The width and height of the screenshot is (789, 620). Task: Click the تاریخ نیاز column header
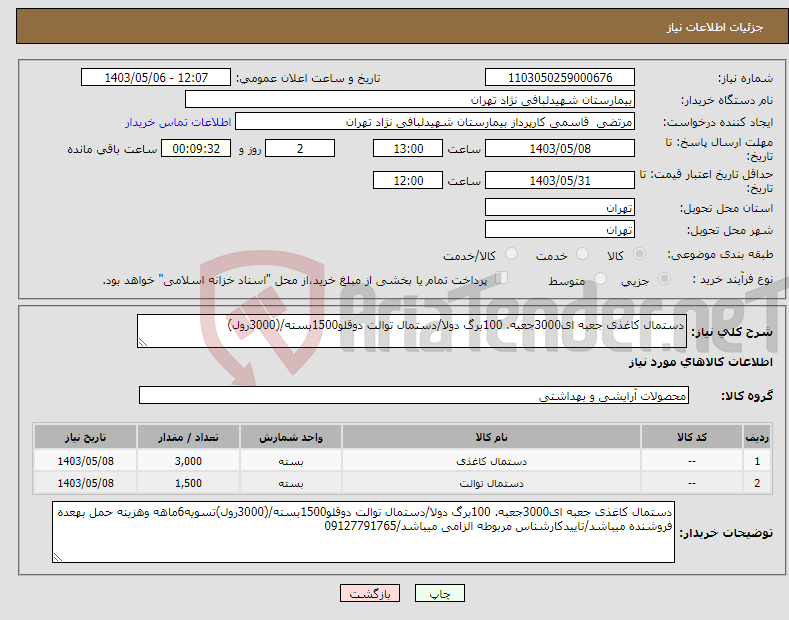tap(86, 437)
